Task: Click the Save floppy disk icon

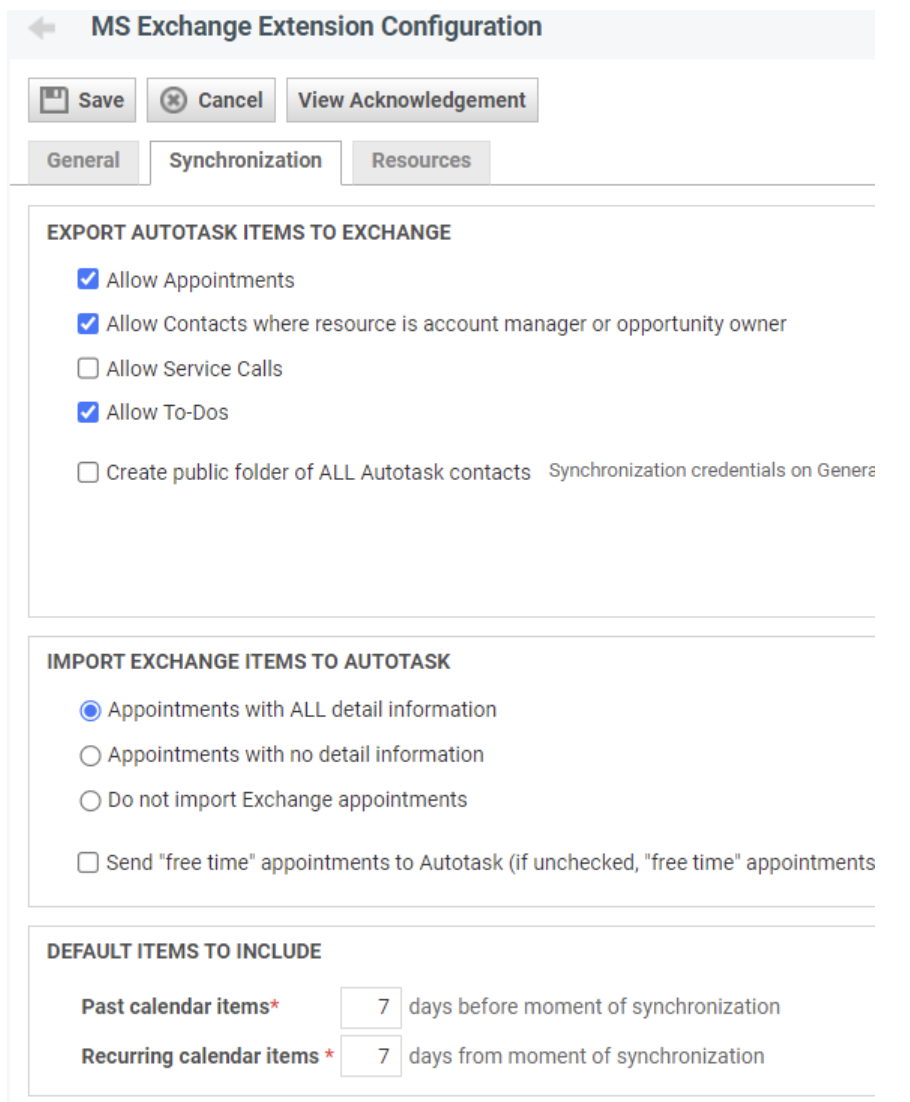Action: tap(54, 100)
